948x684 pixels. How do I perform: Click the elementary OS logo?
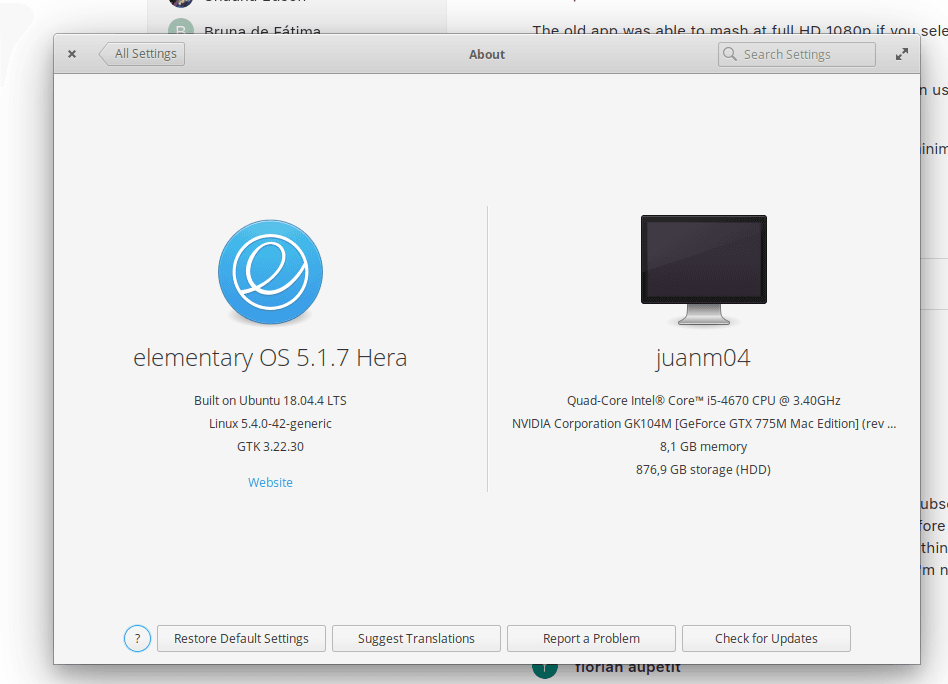[x=270, y=272]
